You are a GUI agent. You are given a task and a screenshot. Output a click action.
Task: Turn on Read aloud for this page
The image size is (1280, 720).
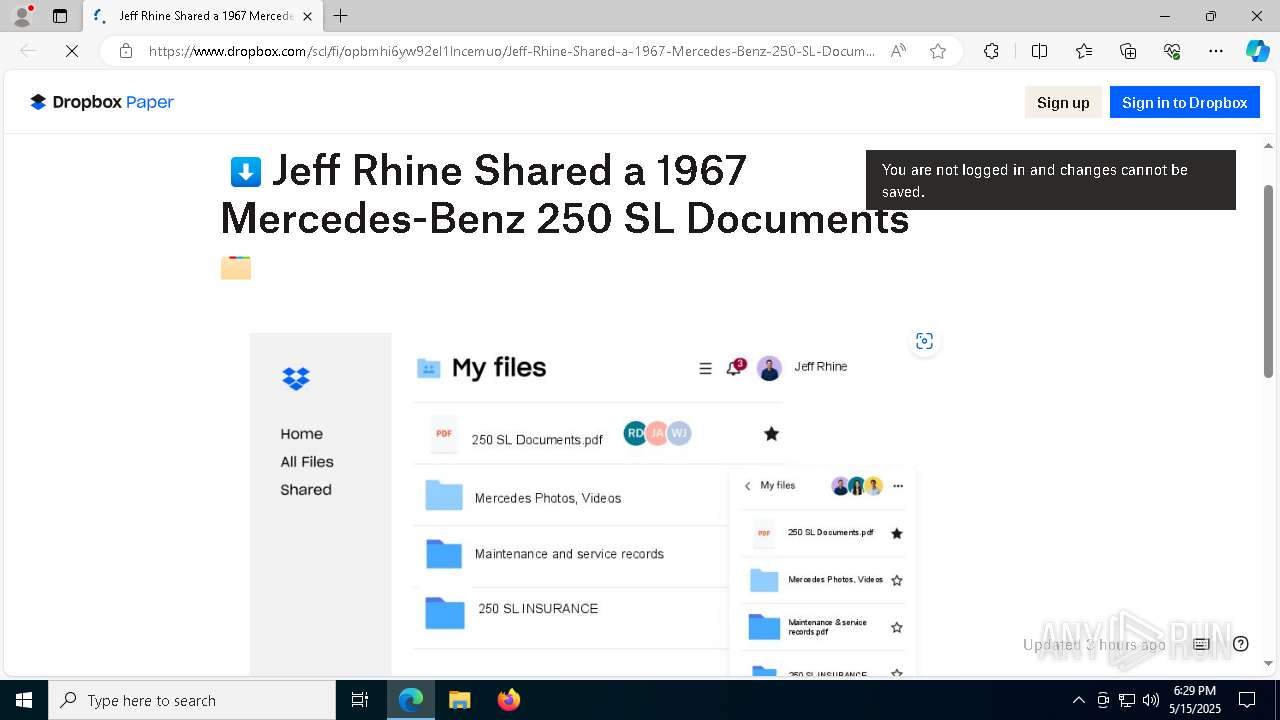tap(898, 51)
